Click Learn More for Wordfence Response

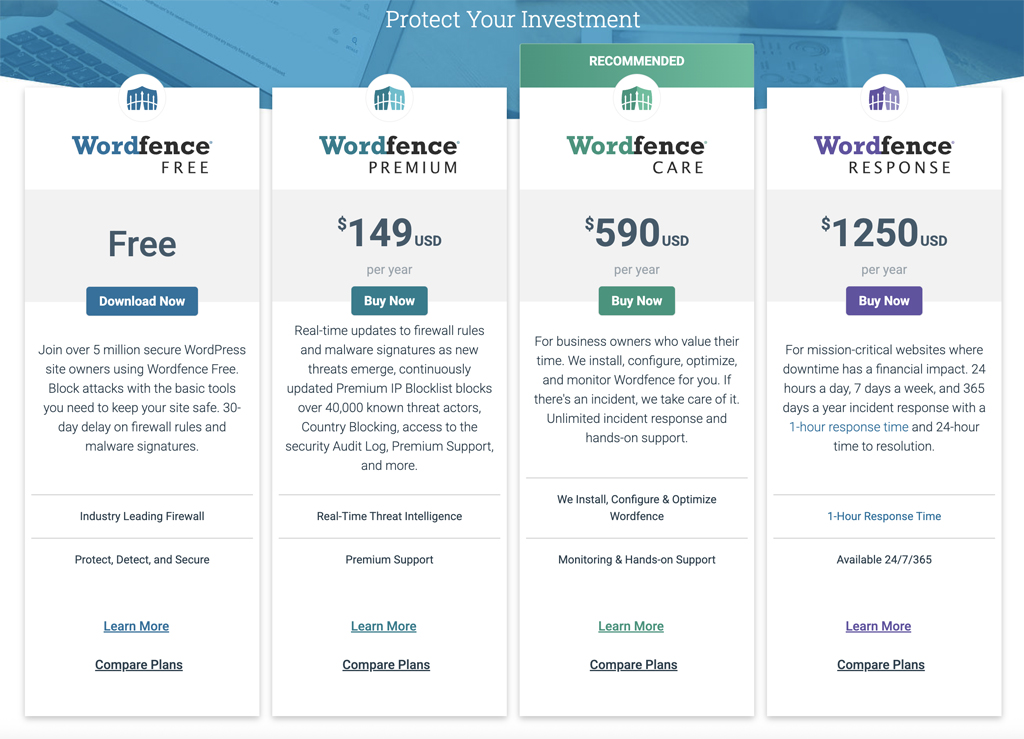(878, 626)
